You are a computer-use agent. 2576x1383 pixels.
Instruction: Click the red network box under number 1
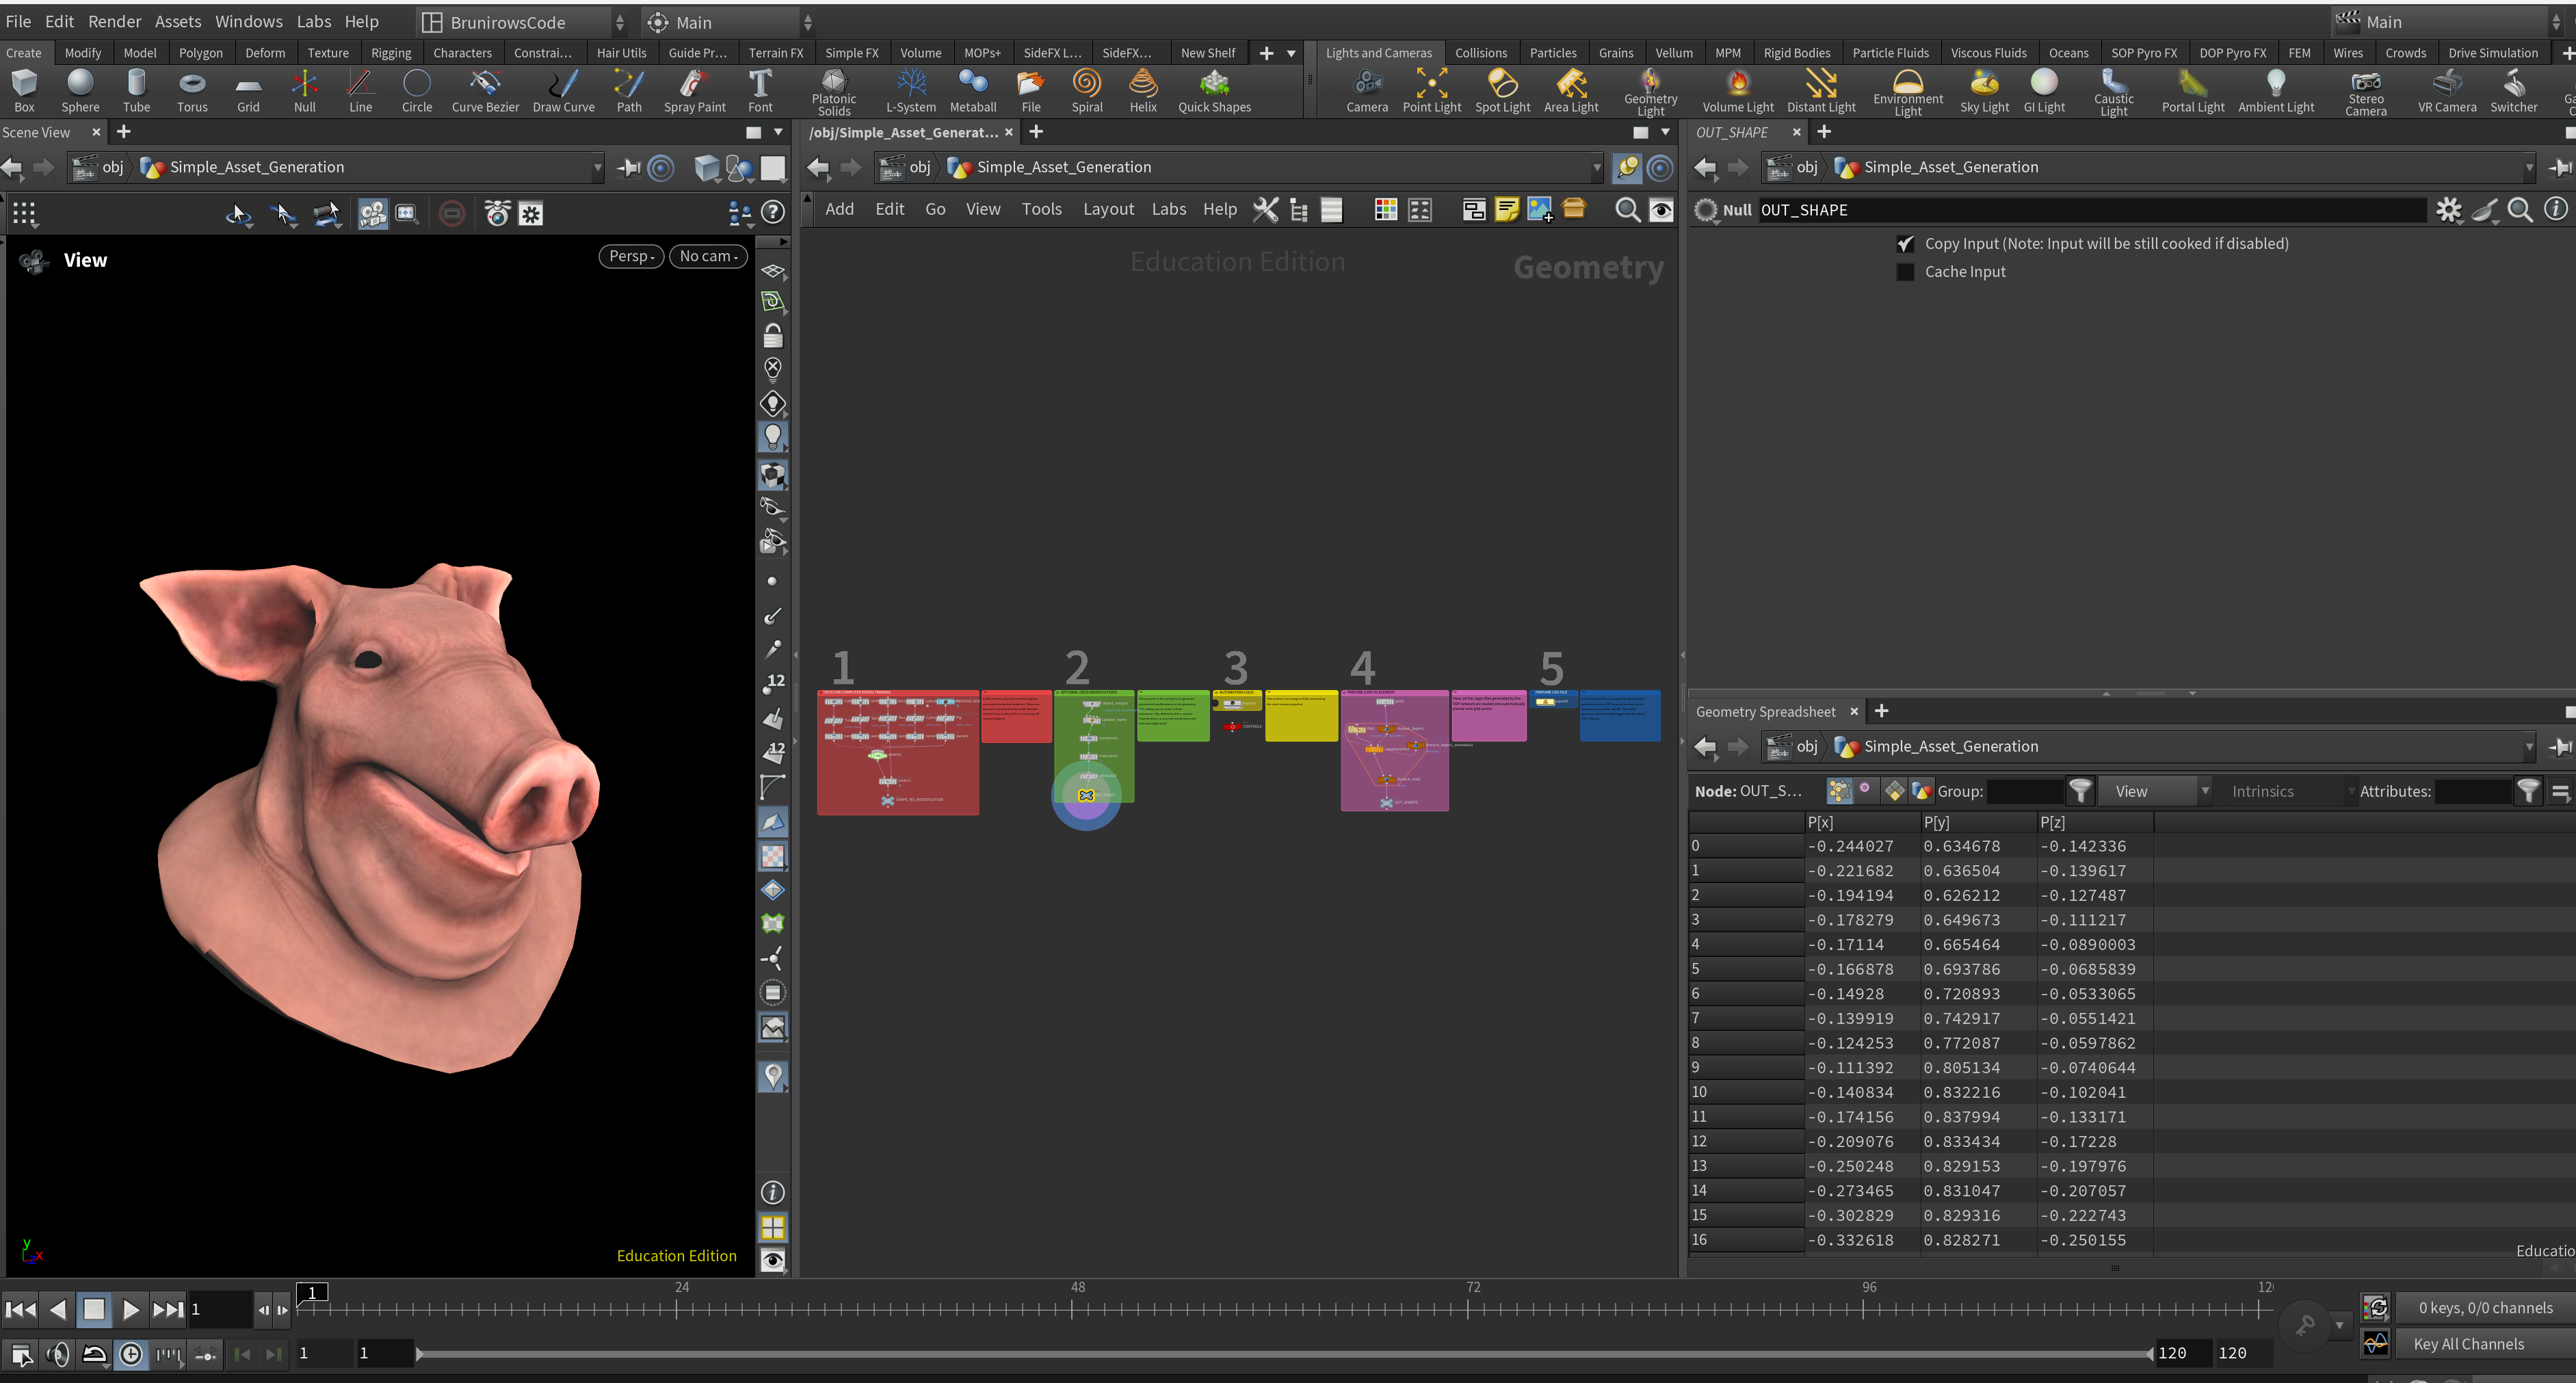(x=897, y=752)
